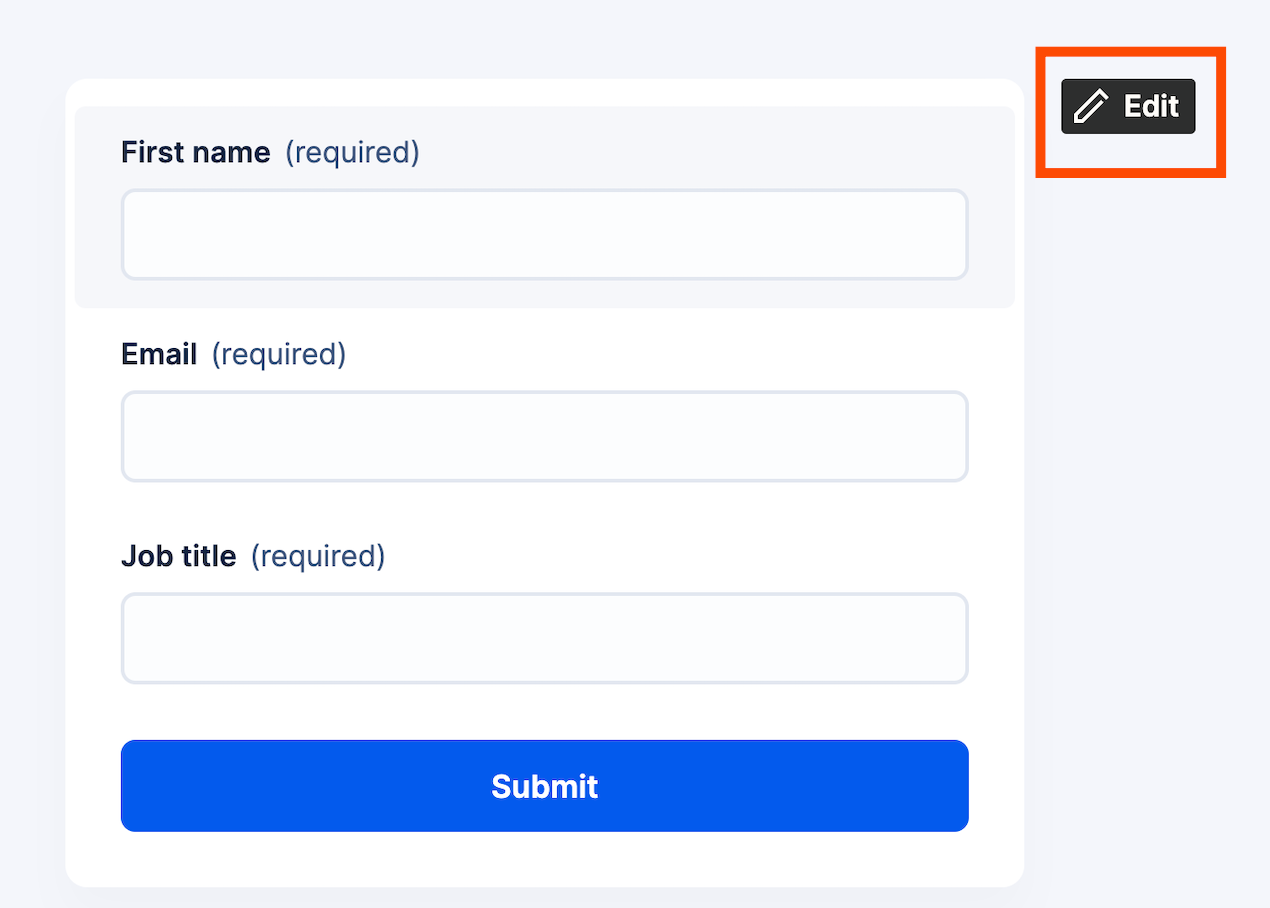Click the First name field label

coord(195,152)
